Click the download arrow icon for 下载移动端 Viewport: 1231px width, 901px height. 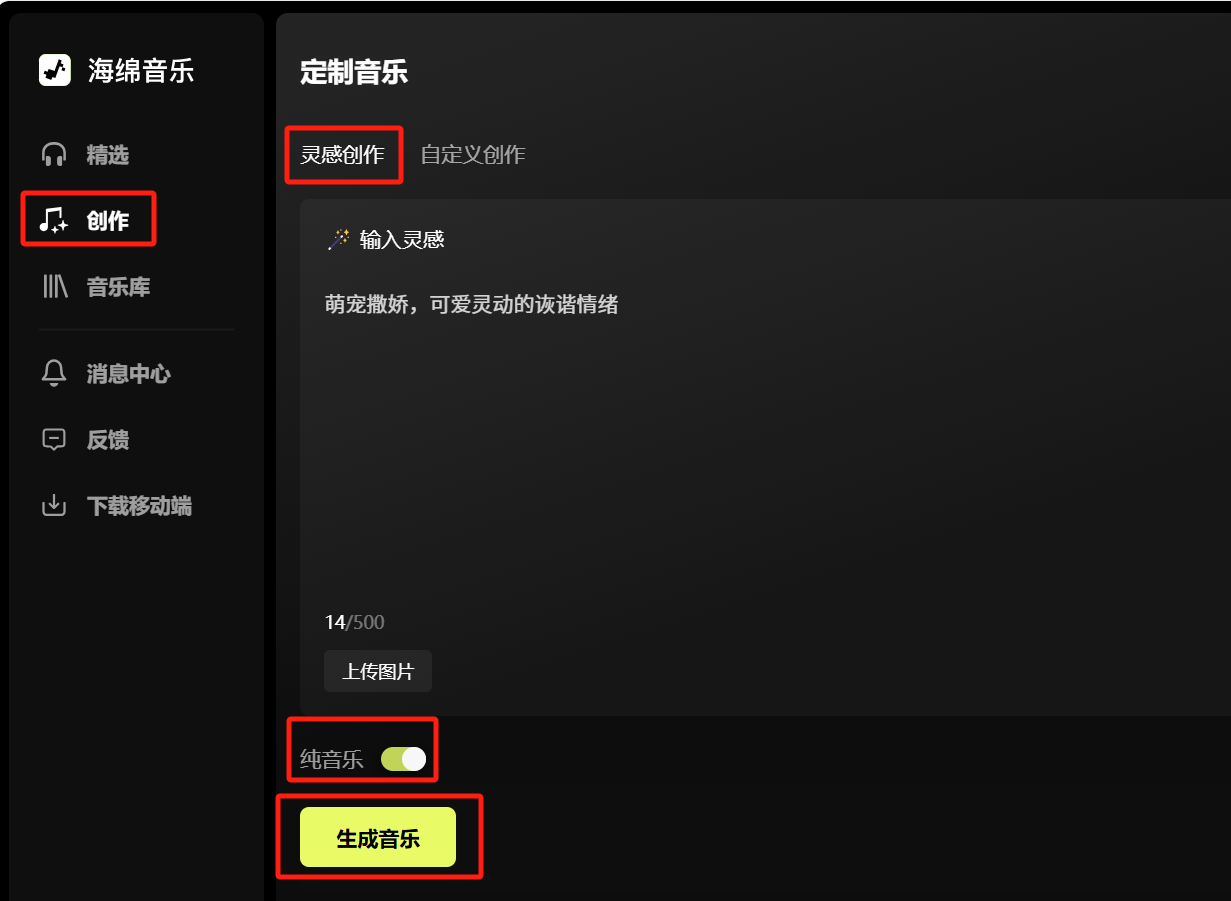pos(54,506)
